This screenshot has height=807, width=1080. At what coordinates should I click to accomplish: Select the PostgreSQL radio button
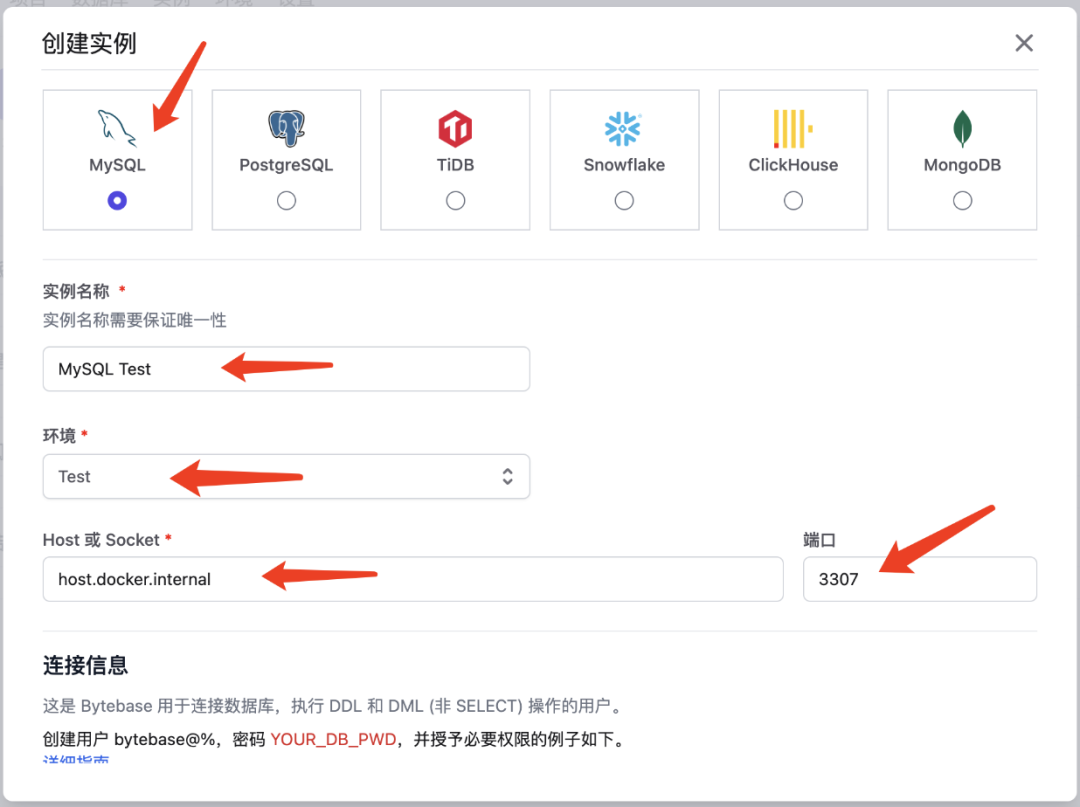(287, 200)
